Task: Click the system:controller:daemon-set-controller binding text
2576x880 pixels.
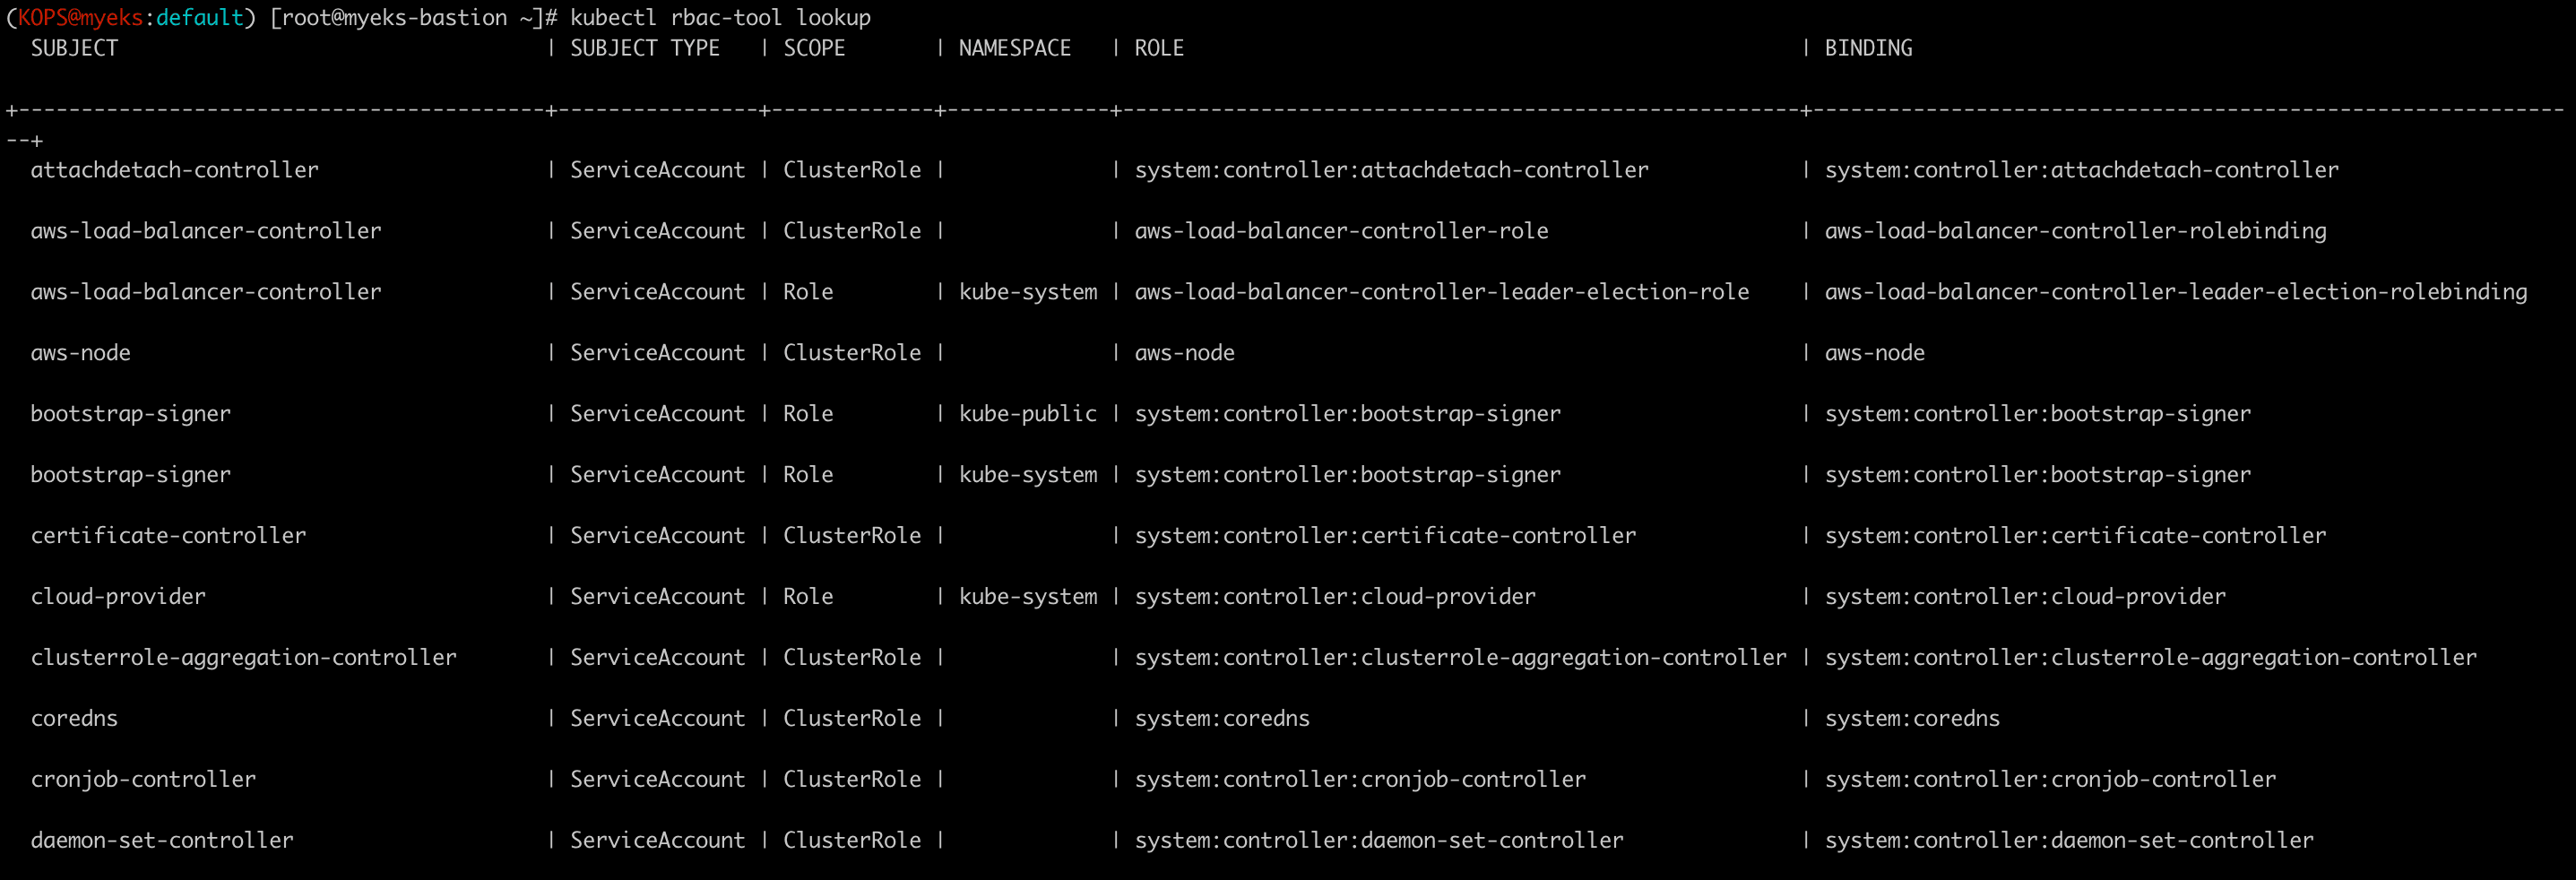Action: pos(2068,841)
